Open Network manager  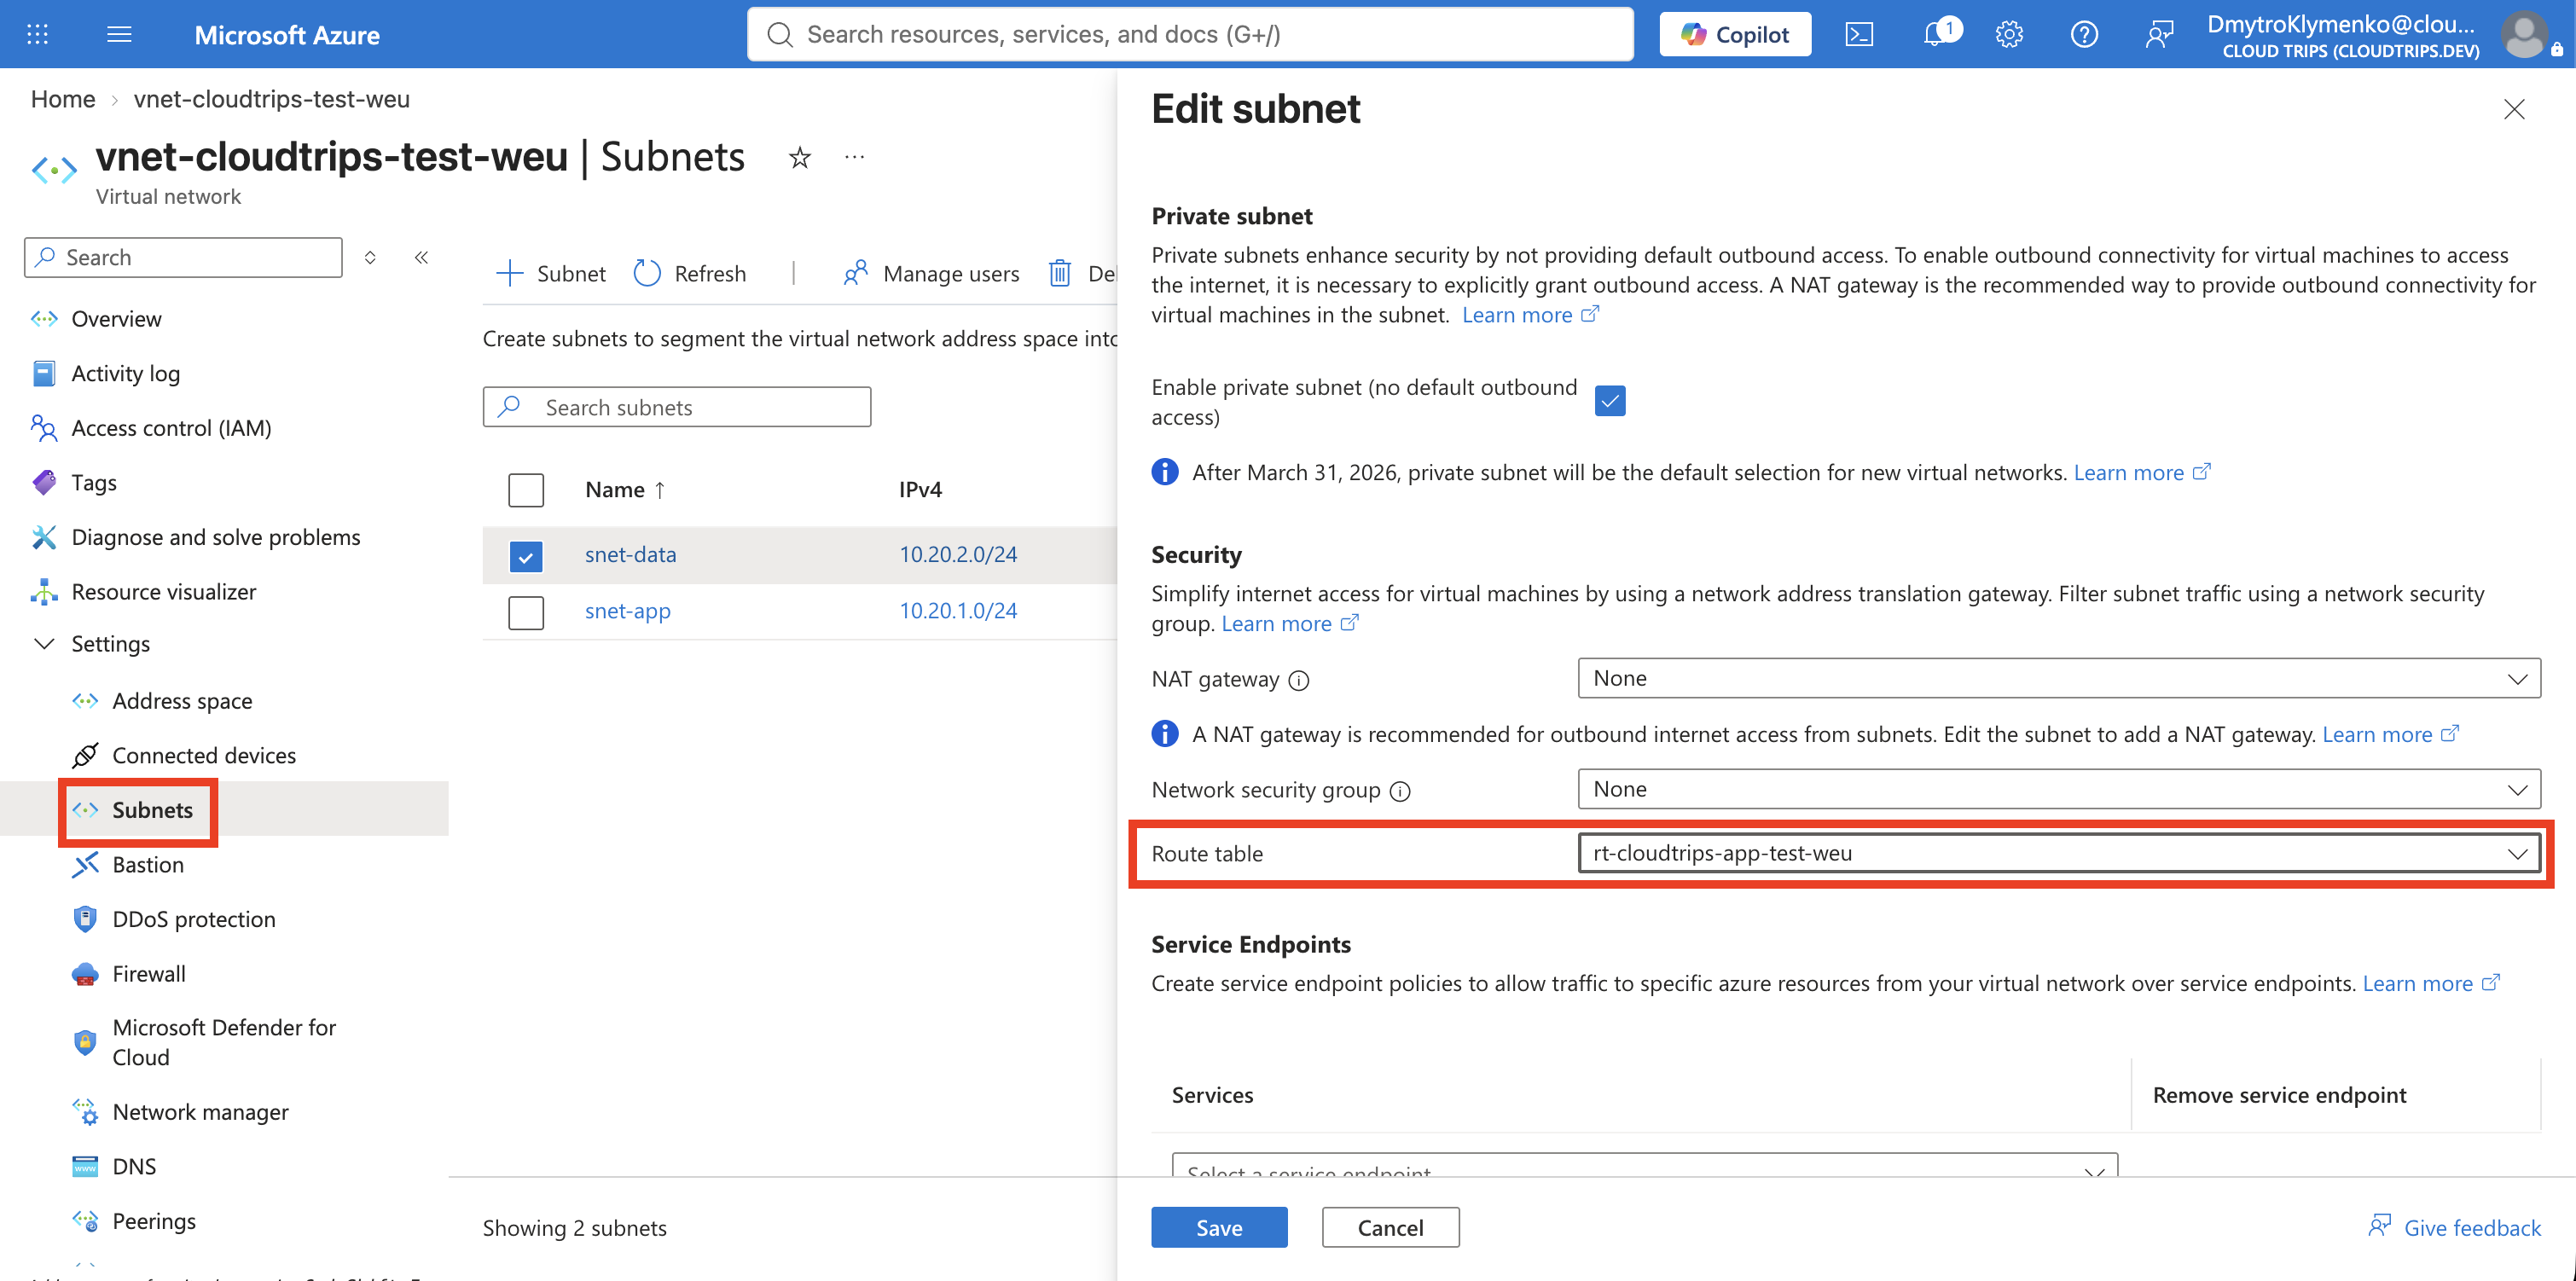[x=200, y=1112]
